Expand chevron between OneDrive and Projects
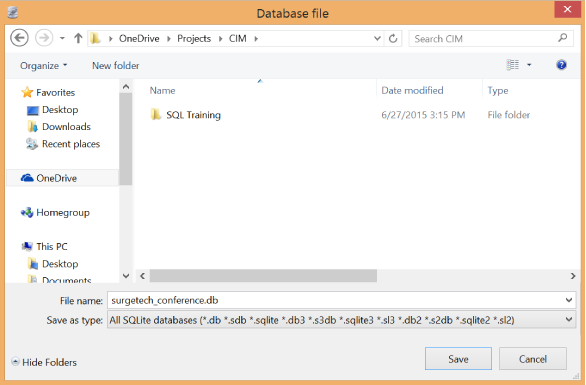 169,38
